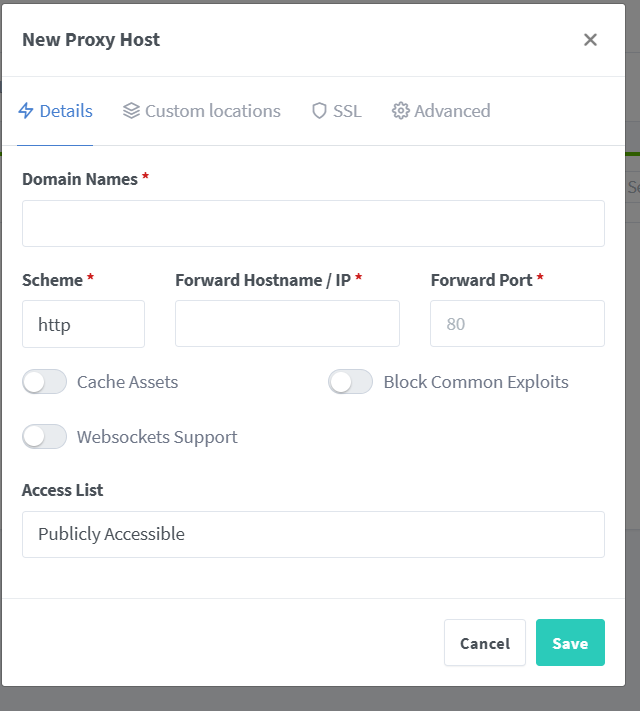The height and width of the screenshot is (711, 640).
Task: Open the Scheme http dropdown
Action: click(83, 324)
